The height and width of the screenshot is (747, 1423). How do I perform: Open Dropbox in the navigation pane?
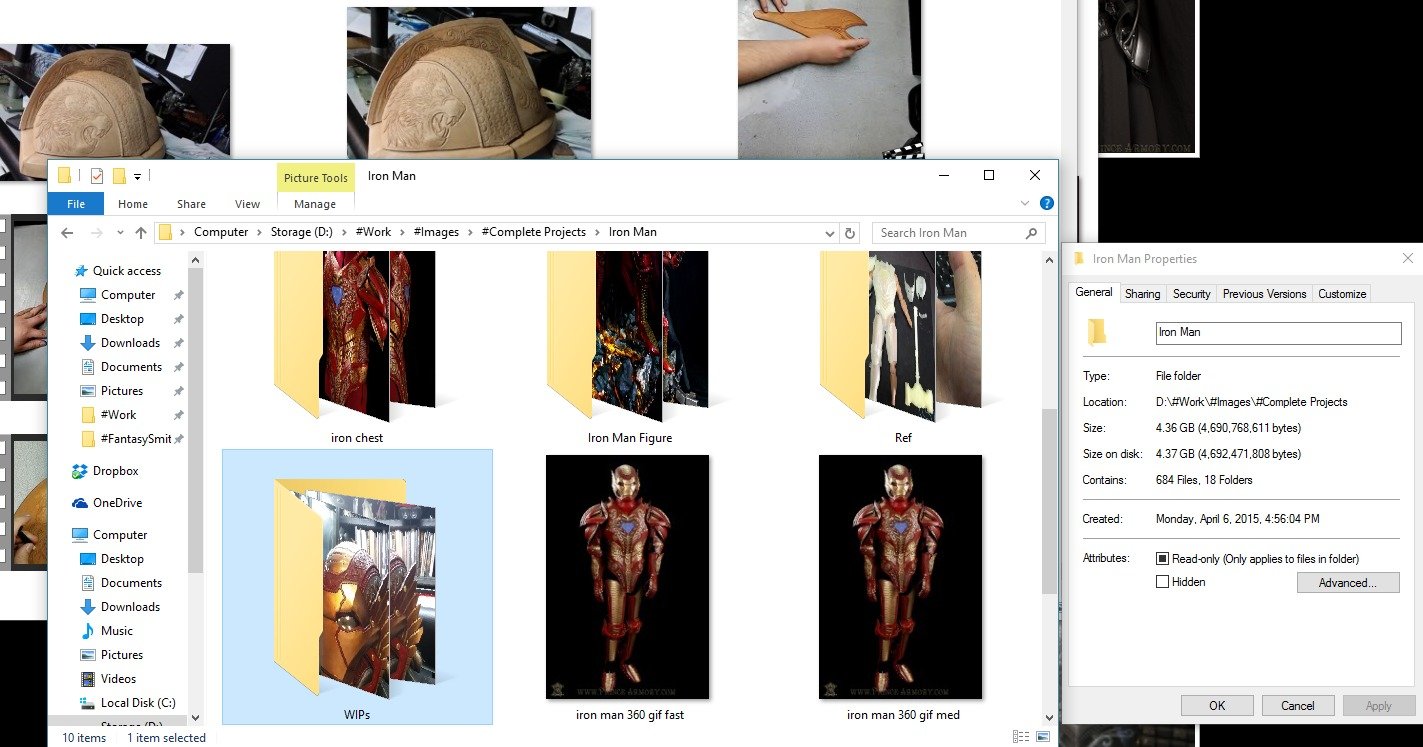click(115, 471)
